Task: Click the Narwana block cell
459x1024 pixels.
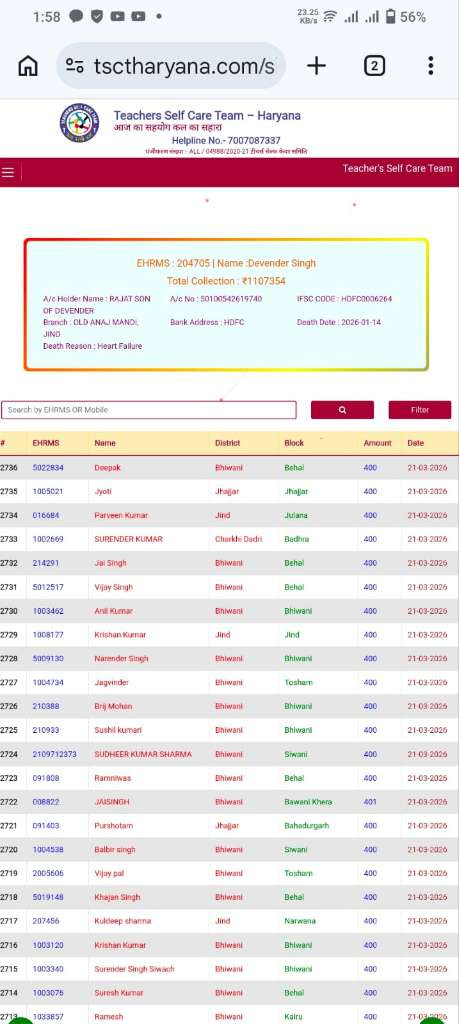Action: (x=300, y=921)
